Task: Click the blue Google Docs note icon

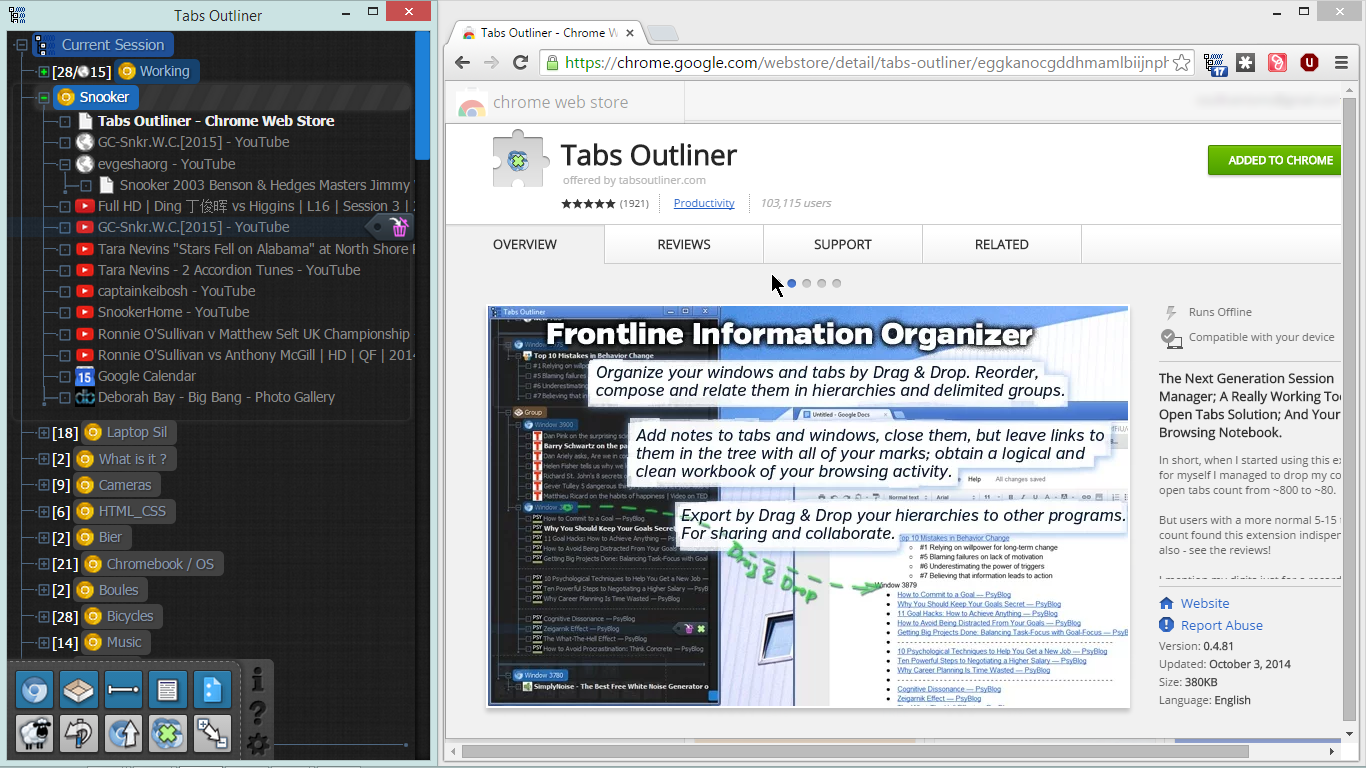Action: tap(212, 690)
